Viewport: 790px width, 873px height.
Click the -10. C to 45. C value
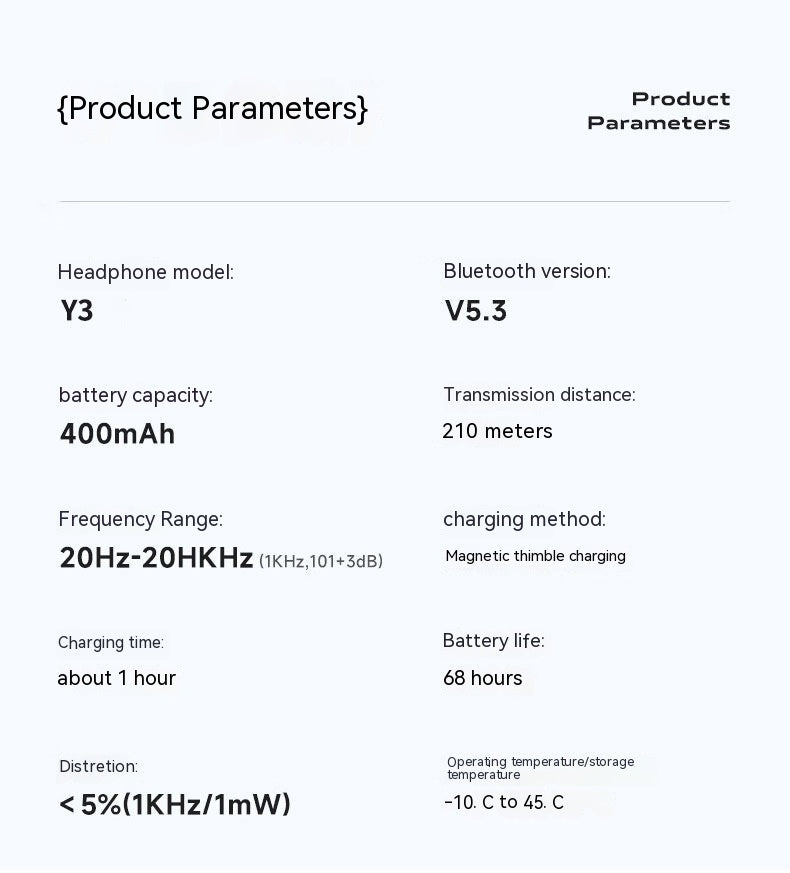click(x=504, y=802)
